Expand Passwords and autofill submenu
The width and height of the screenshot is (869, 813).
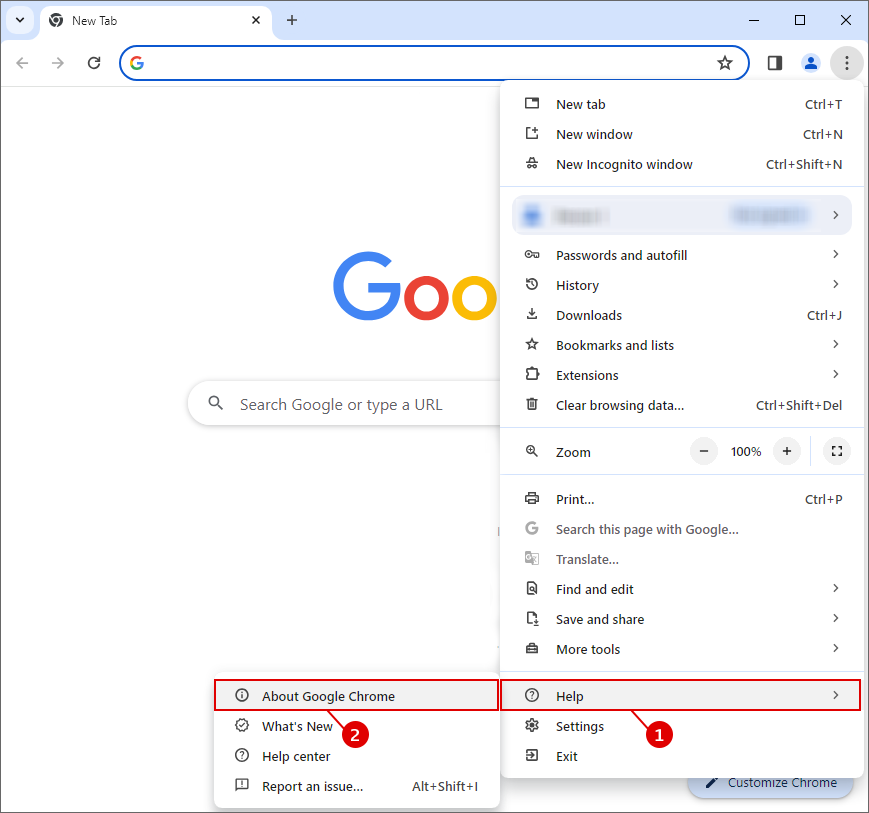tap(683, 255)
